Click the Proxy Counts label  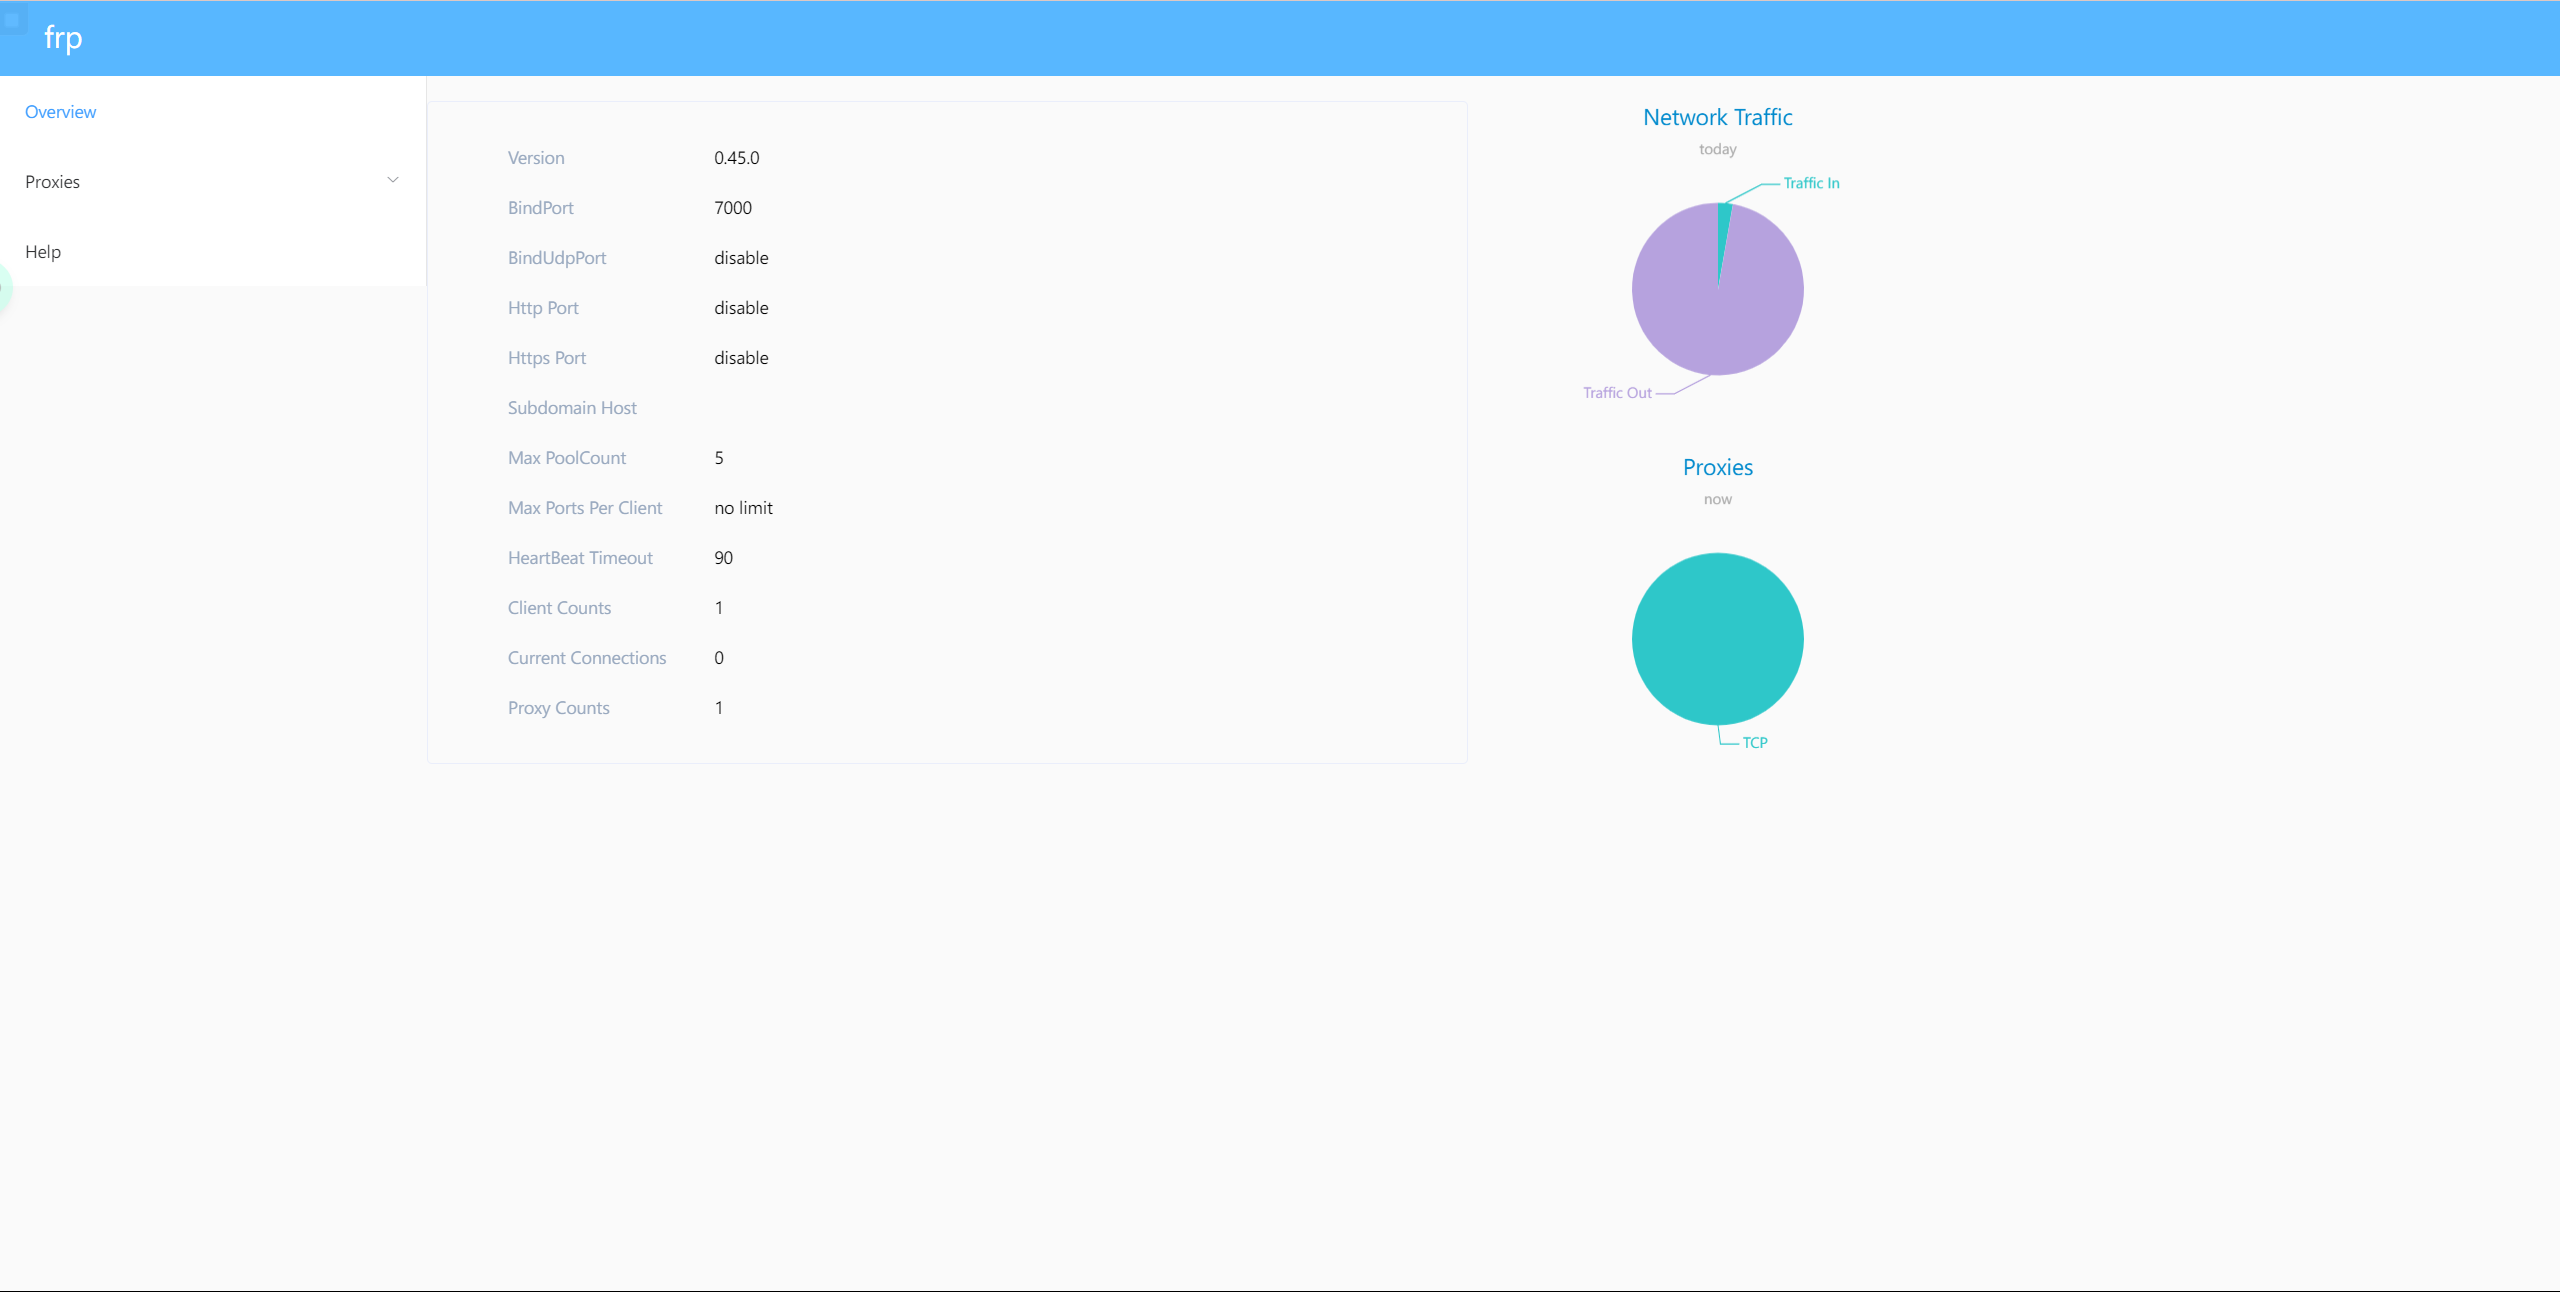coord(558,708)
